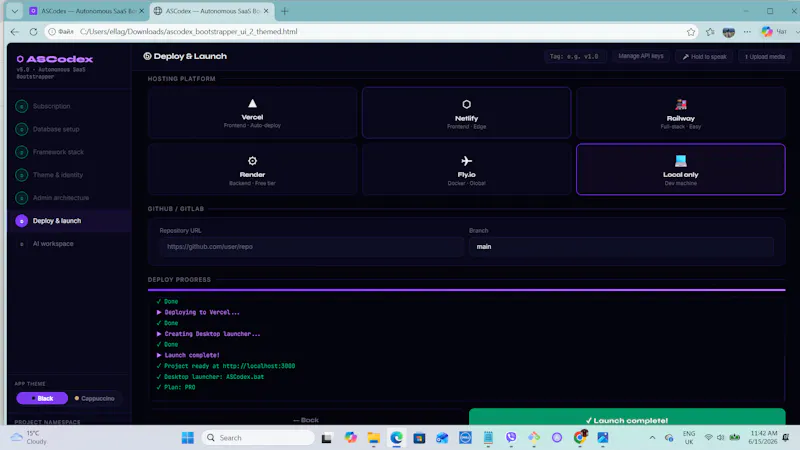
Task: Open Manage API keys
Action: pos(641,57)
